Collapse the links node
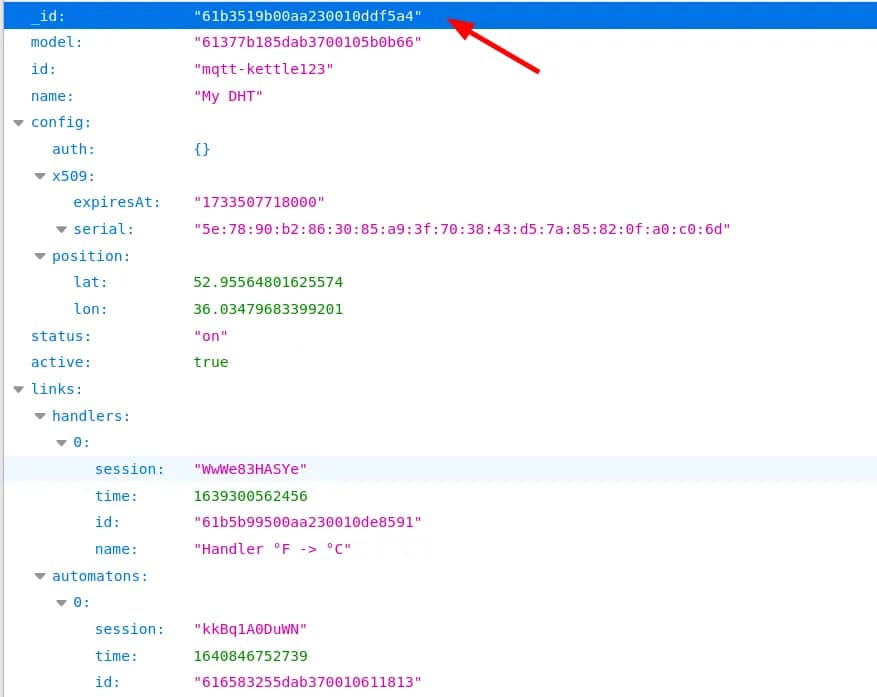Image resolution: width=877 pixels, height=697 pixels. click(x=18, y=389)
